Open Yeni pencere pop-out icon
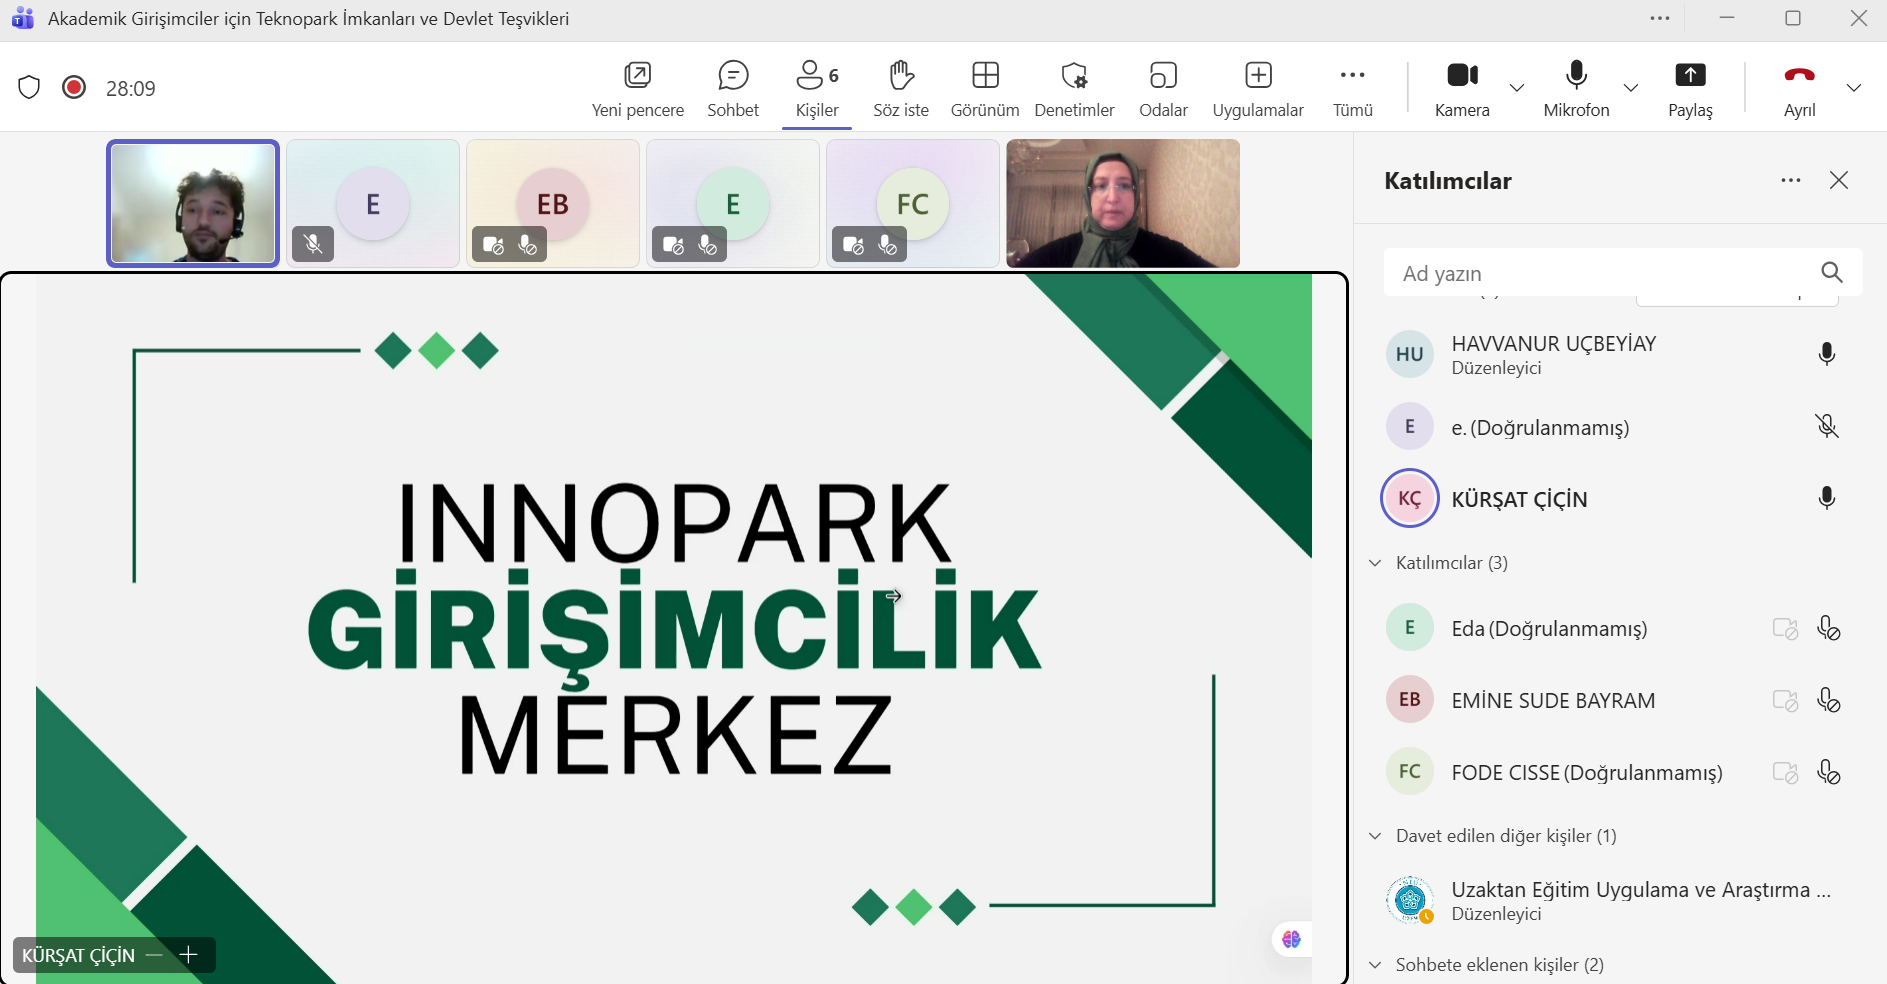Viewport: 1887px width, 984px height. tap(637, 76)
